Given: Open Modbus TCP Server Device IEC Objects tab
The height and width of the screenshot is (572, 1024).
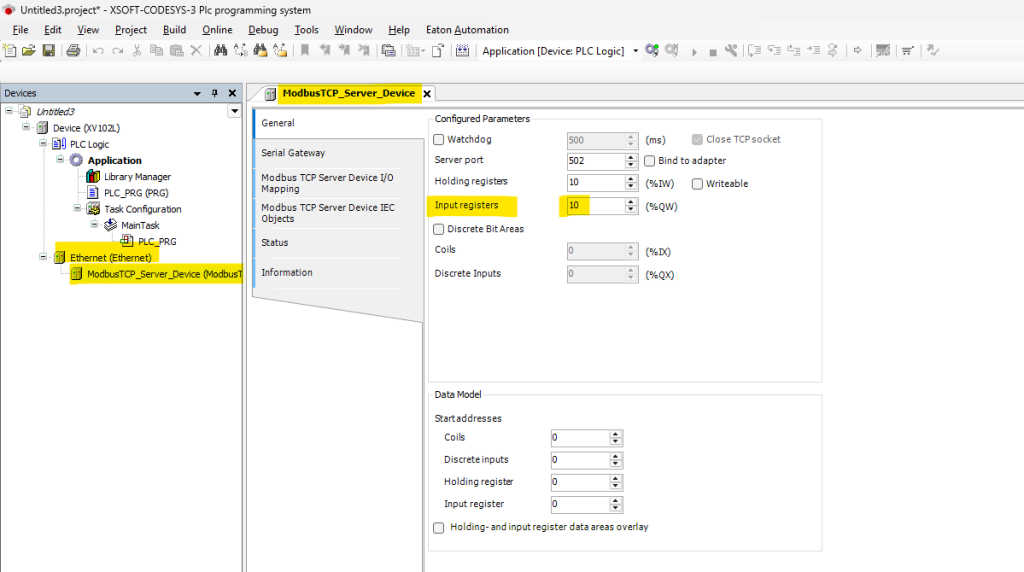Looking at the screenshot, I should click(328, 213).
